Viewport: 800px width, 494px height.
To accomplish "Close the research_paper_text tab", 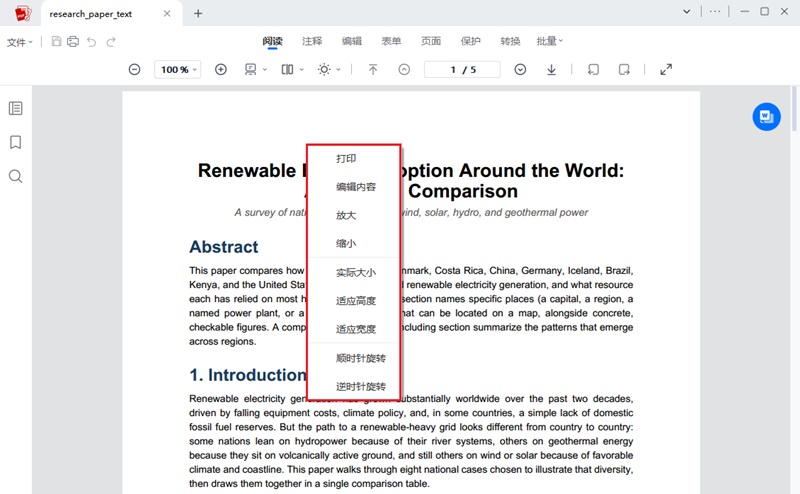I will click(167, 14).
